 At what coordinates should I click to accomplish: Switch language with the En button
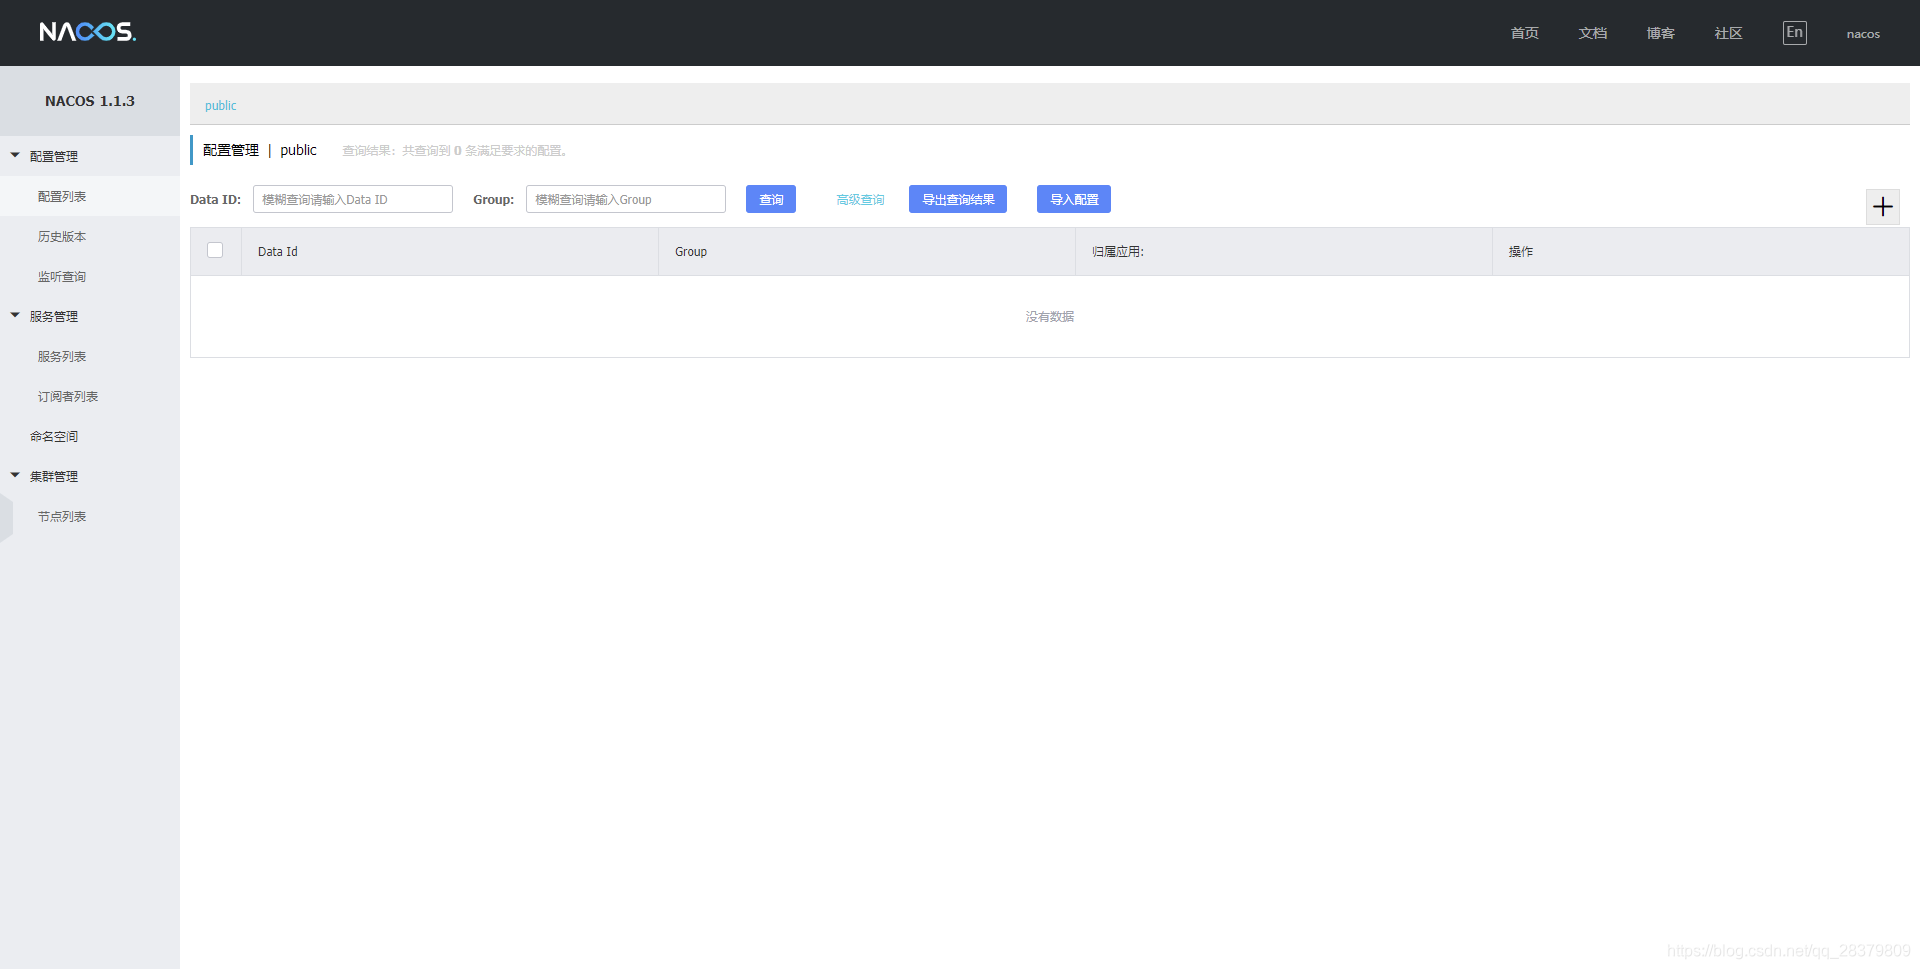(1795, 33)
